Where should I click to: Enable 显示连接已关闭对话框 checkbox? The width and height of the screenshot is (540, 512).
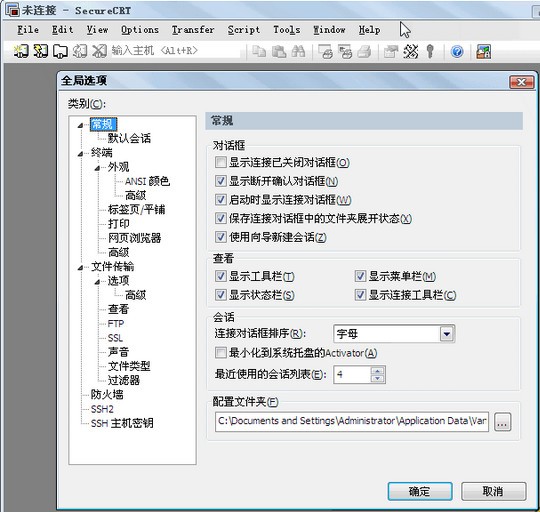(220, 162)
